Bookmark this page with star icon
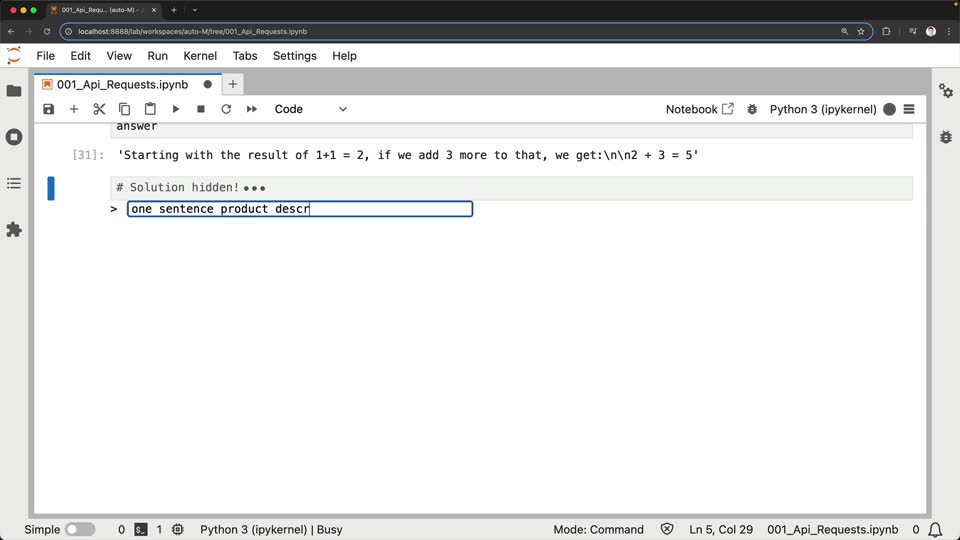The height and width of the screenshot is (540, 960). point(861,31)
